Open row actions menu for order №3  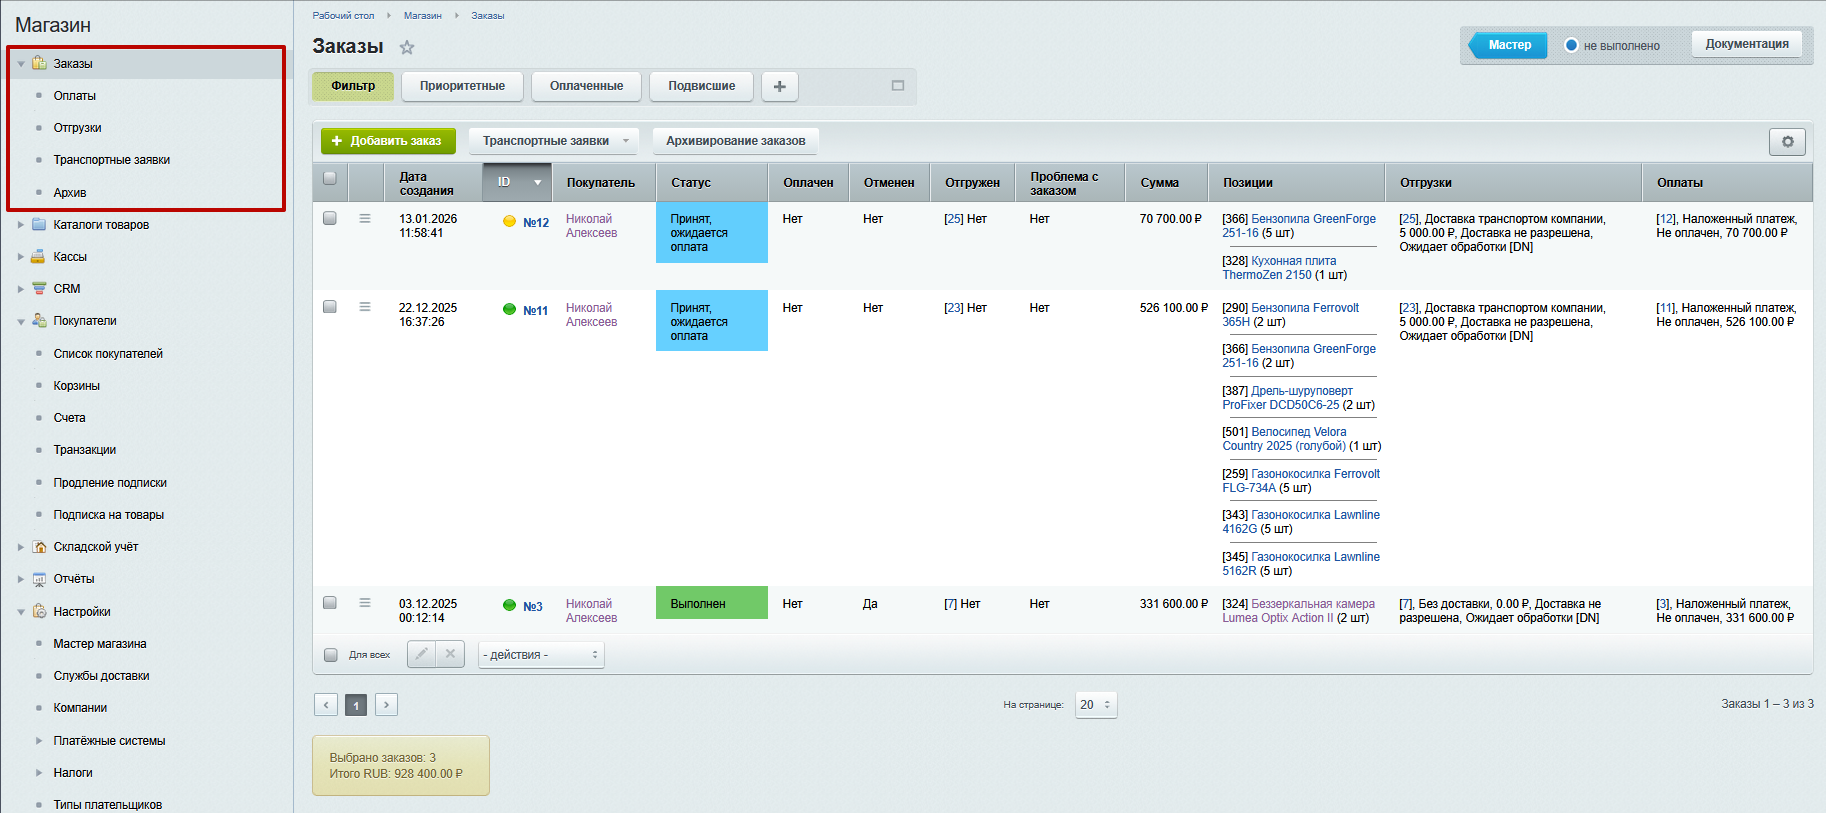pos(365,603)
